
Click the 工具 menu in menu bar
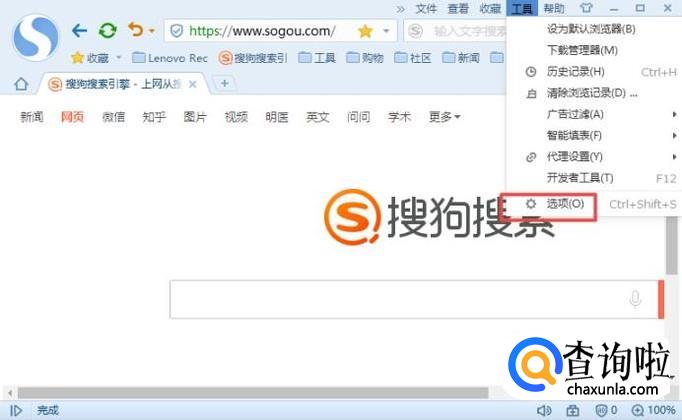522,8
